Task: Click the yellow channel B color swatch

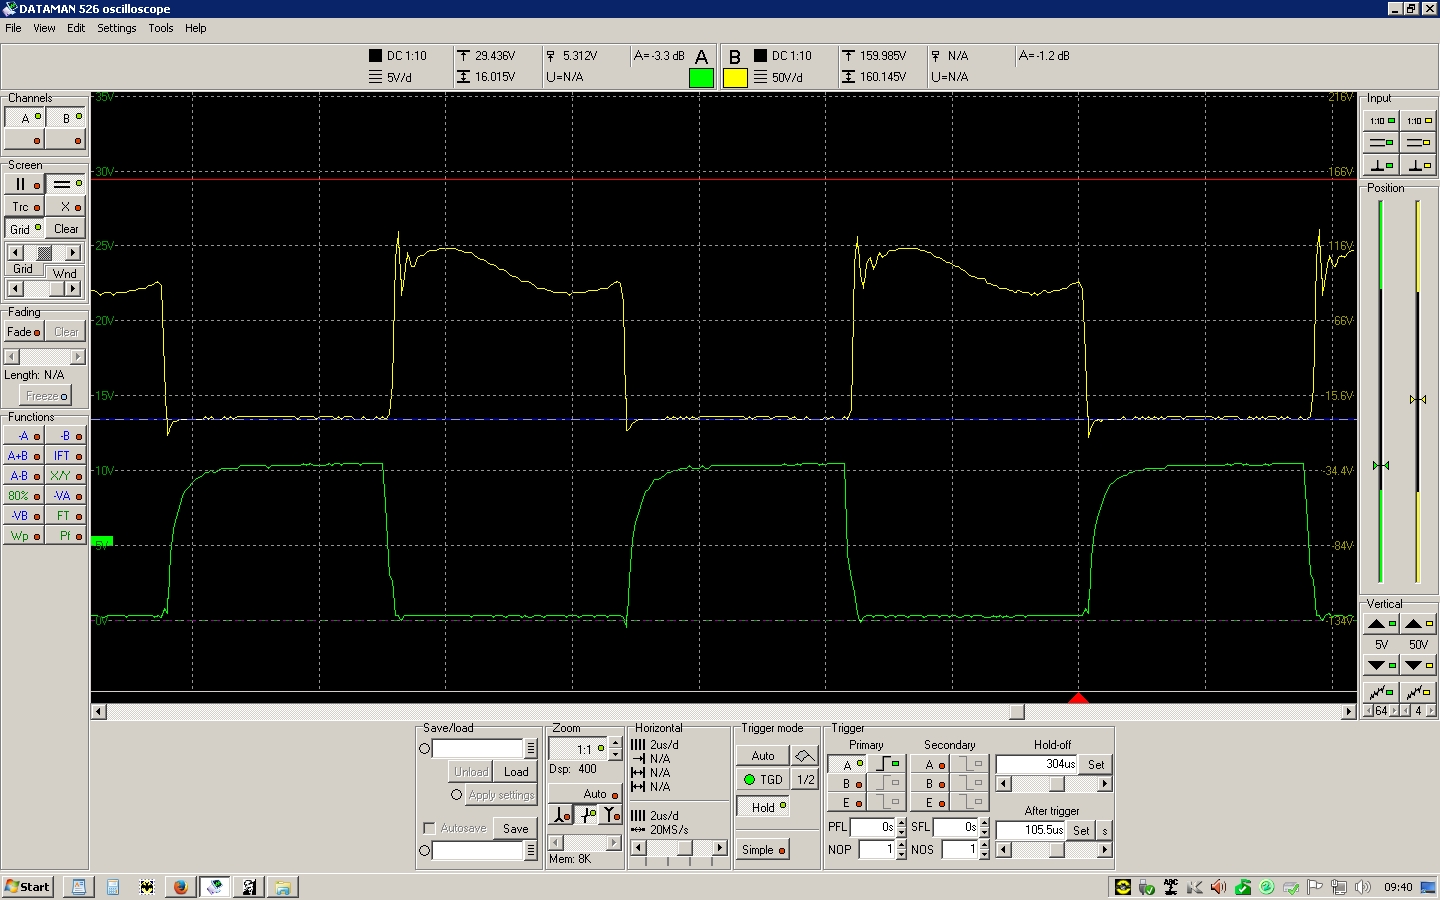Action: tap(735, 77)
